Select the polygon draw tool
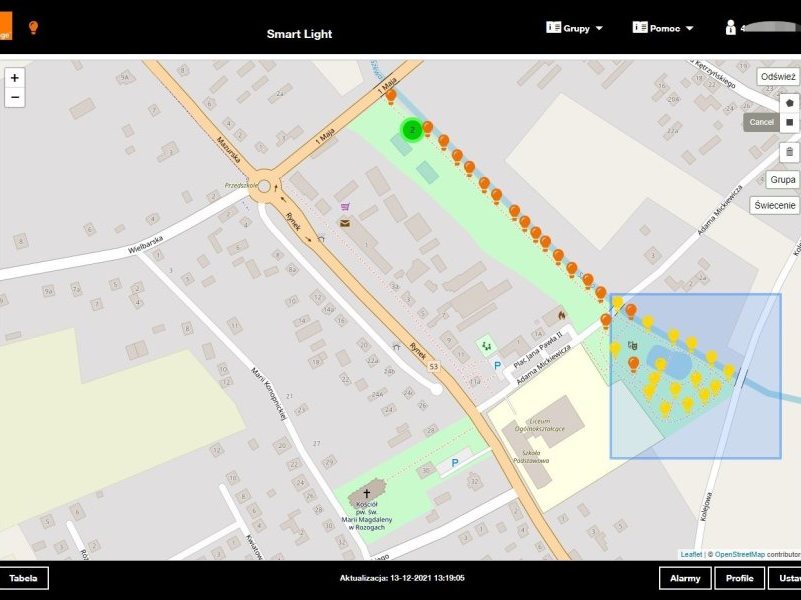Image resolution: width=801 pixels, height=600 pixels. coord(789,102)
